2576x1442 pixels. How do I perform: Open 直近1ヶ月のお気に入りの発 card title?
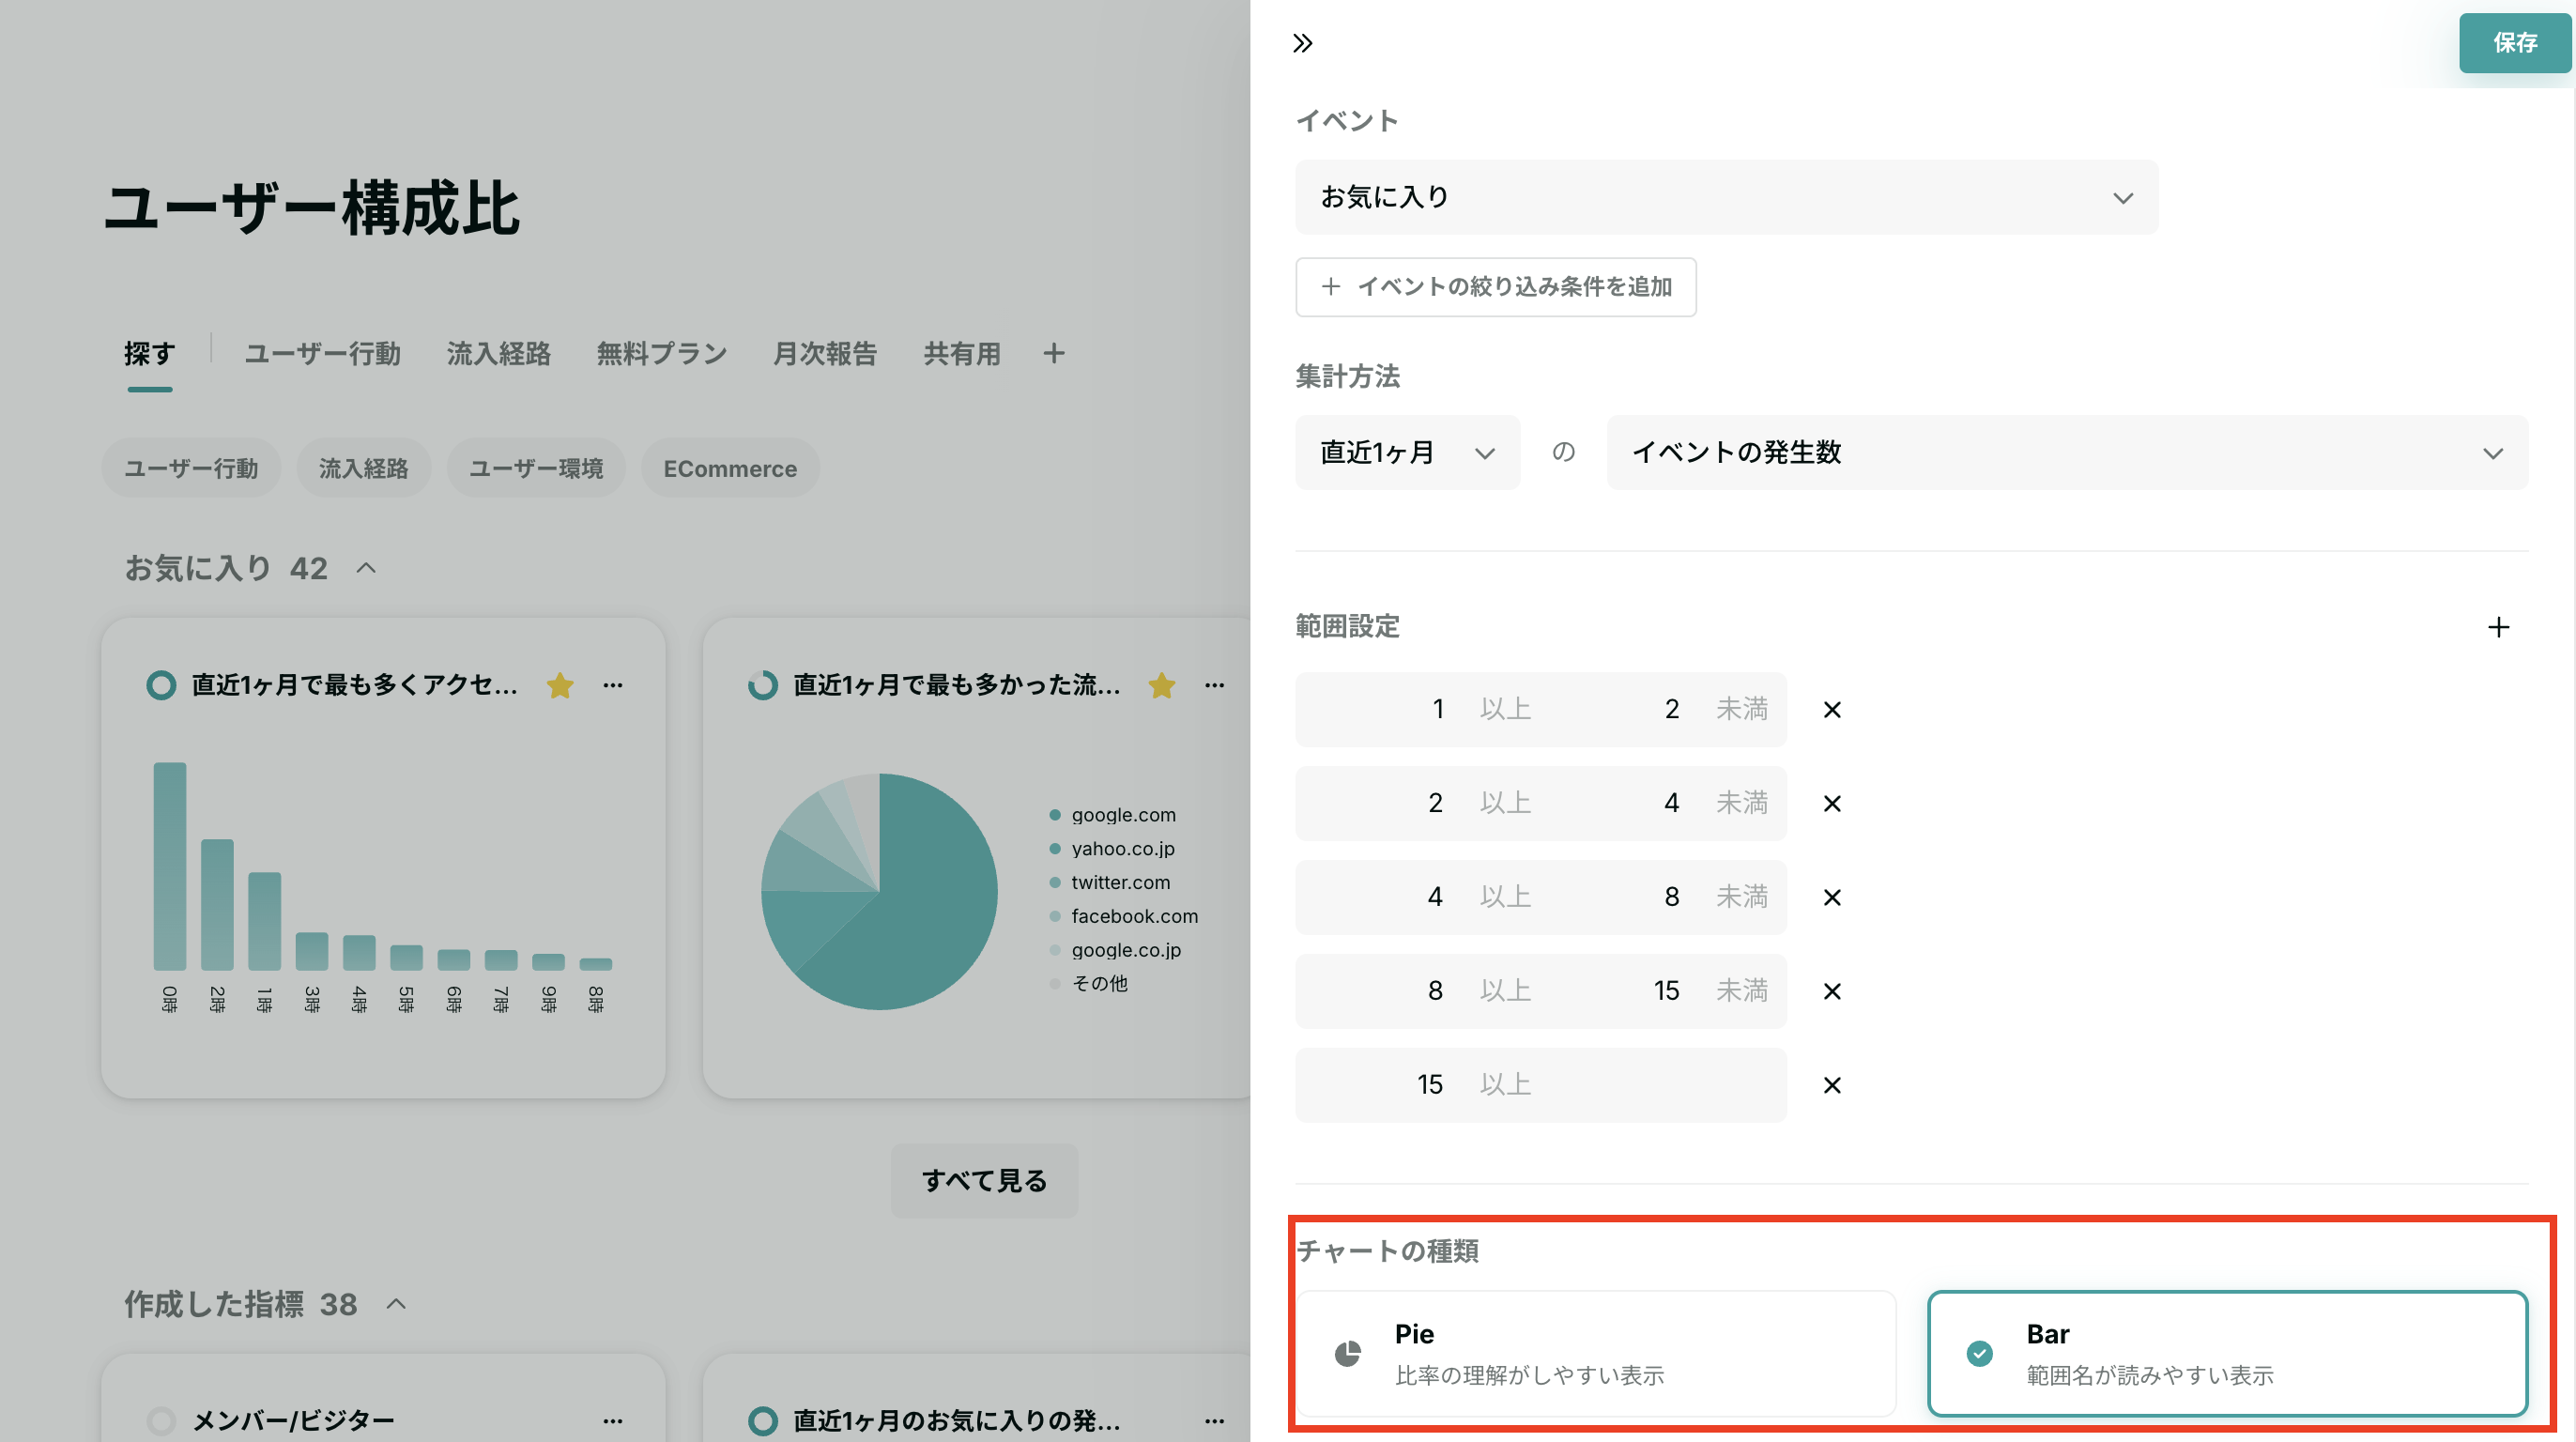pyautogui.click(x=956, y=1420)
